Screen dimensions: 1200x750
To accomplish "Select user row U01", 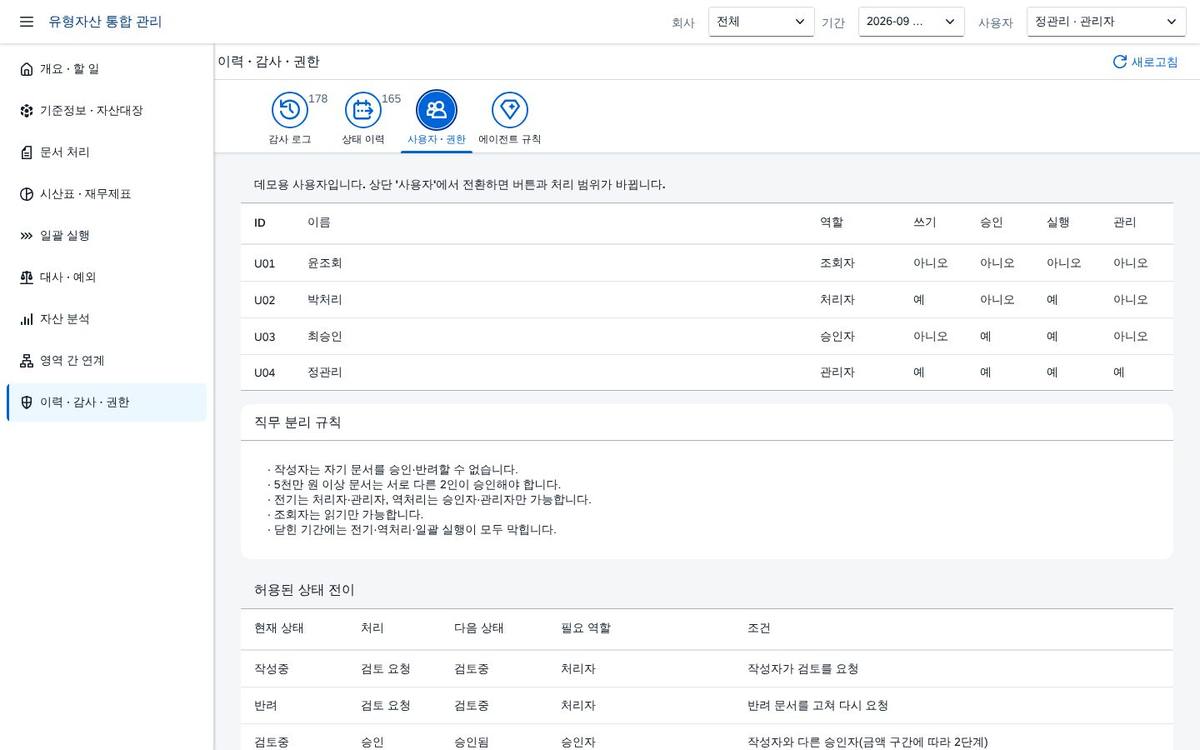I will click(x=707, y=263).
